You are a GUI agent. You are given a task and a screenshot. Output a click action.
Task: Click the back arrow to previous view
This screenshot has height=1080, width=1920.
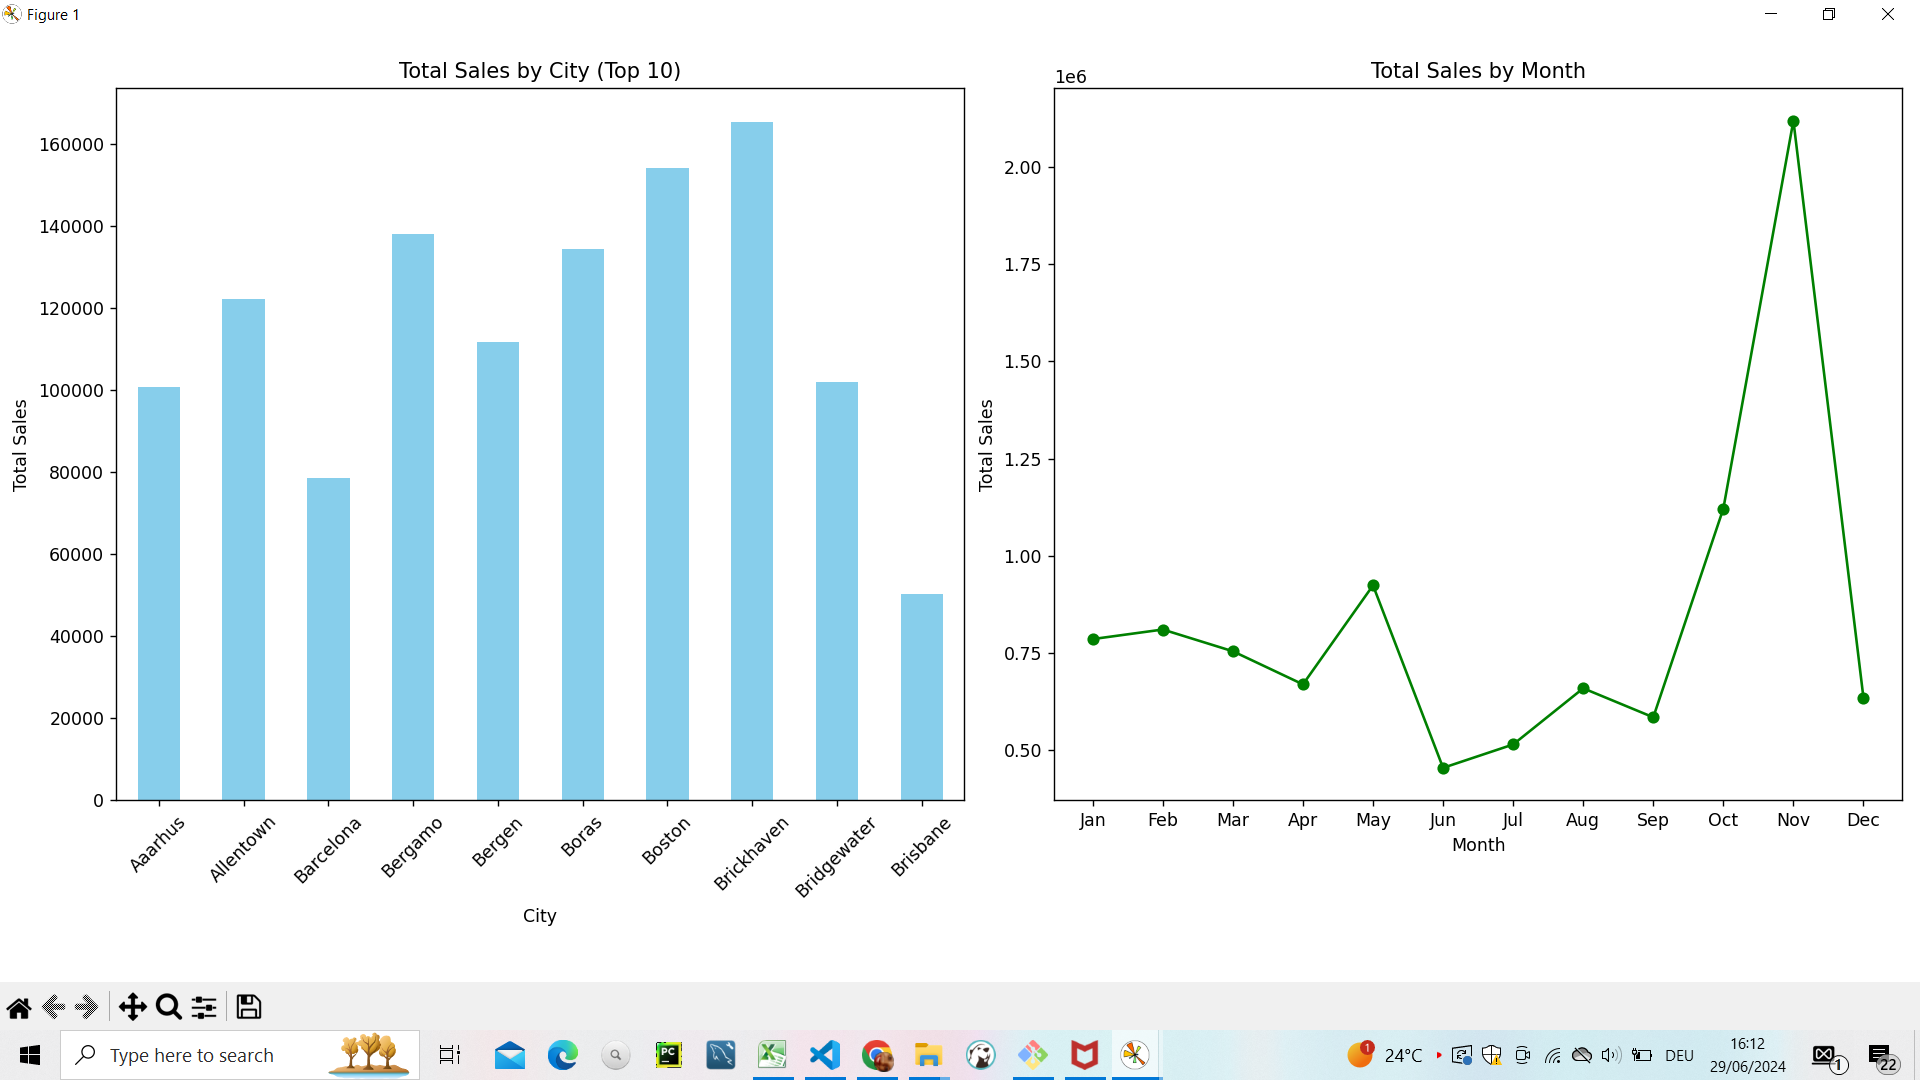54,1007
